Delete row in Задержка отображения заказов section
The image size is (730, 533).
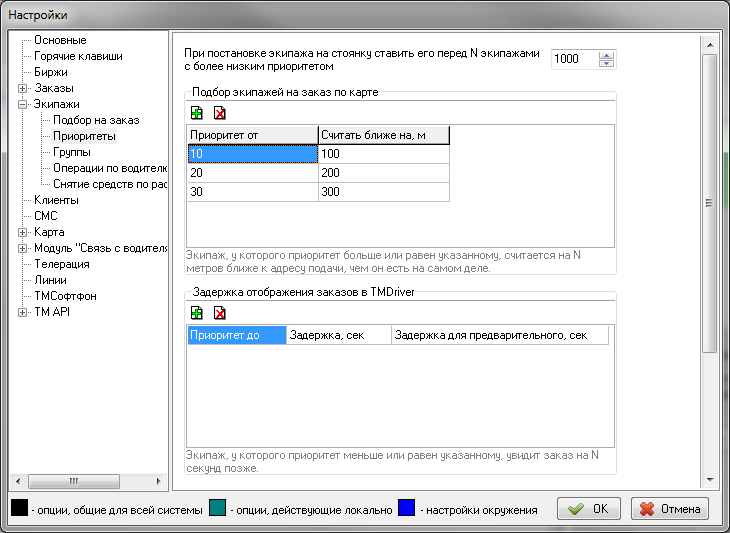(219, 313)
